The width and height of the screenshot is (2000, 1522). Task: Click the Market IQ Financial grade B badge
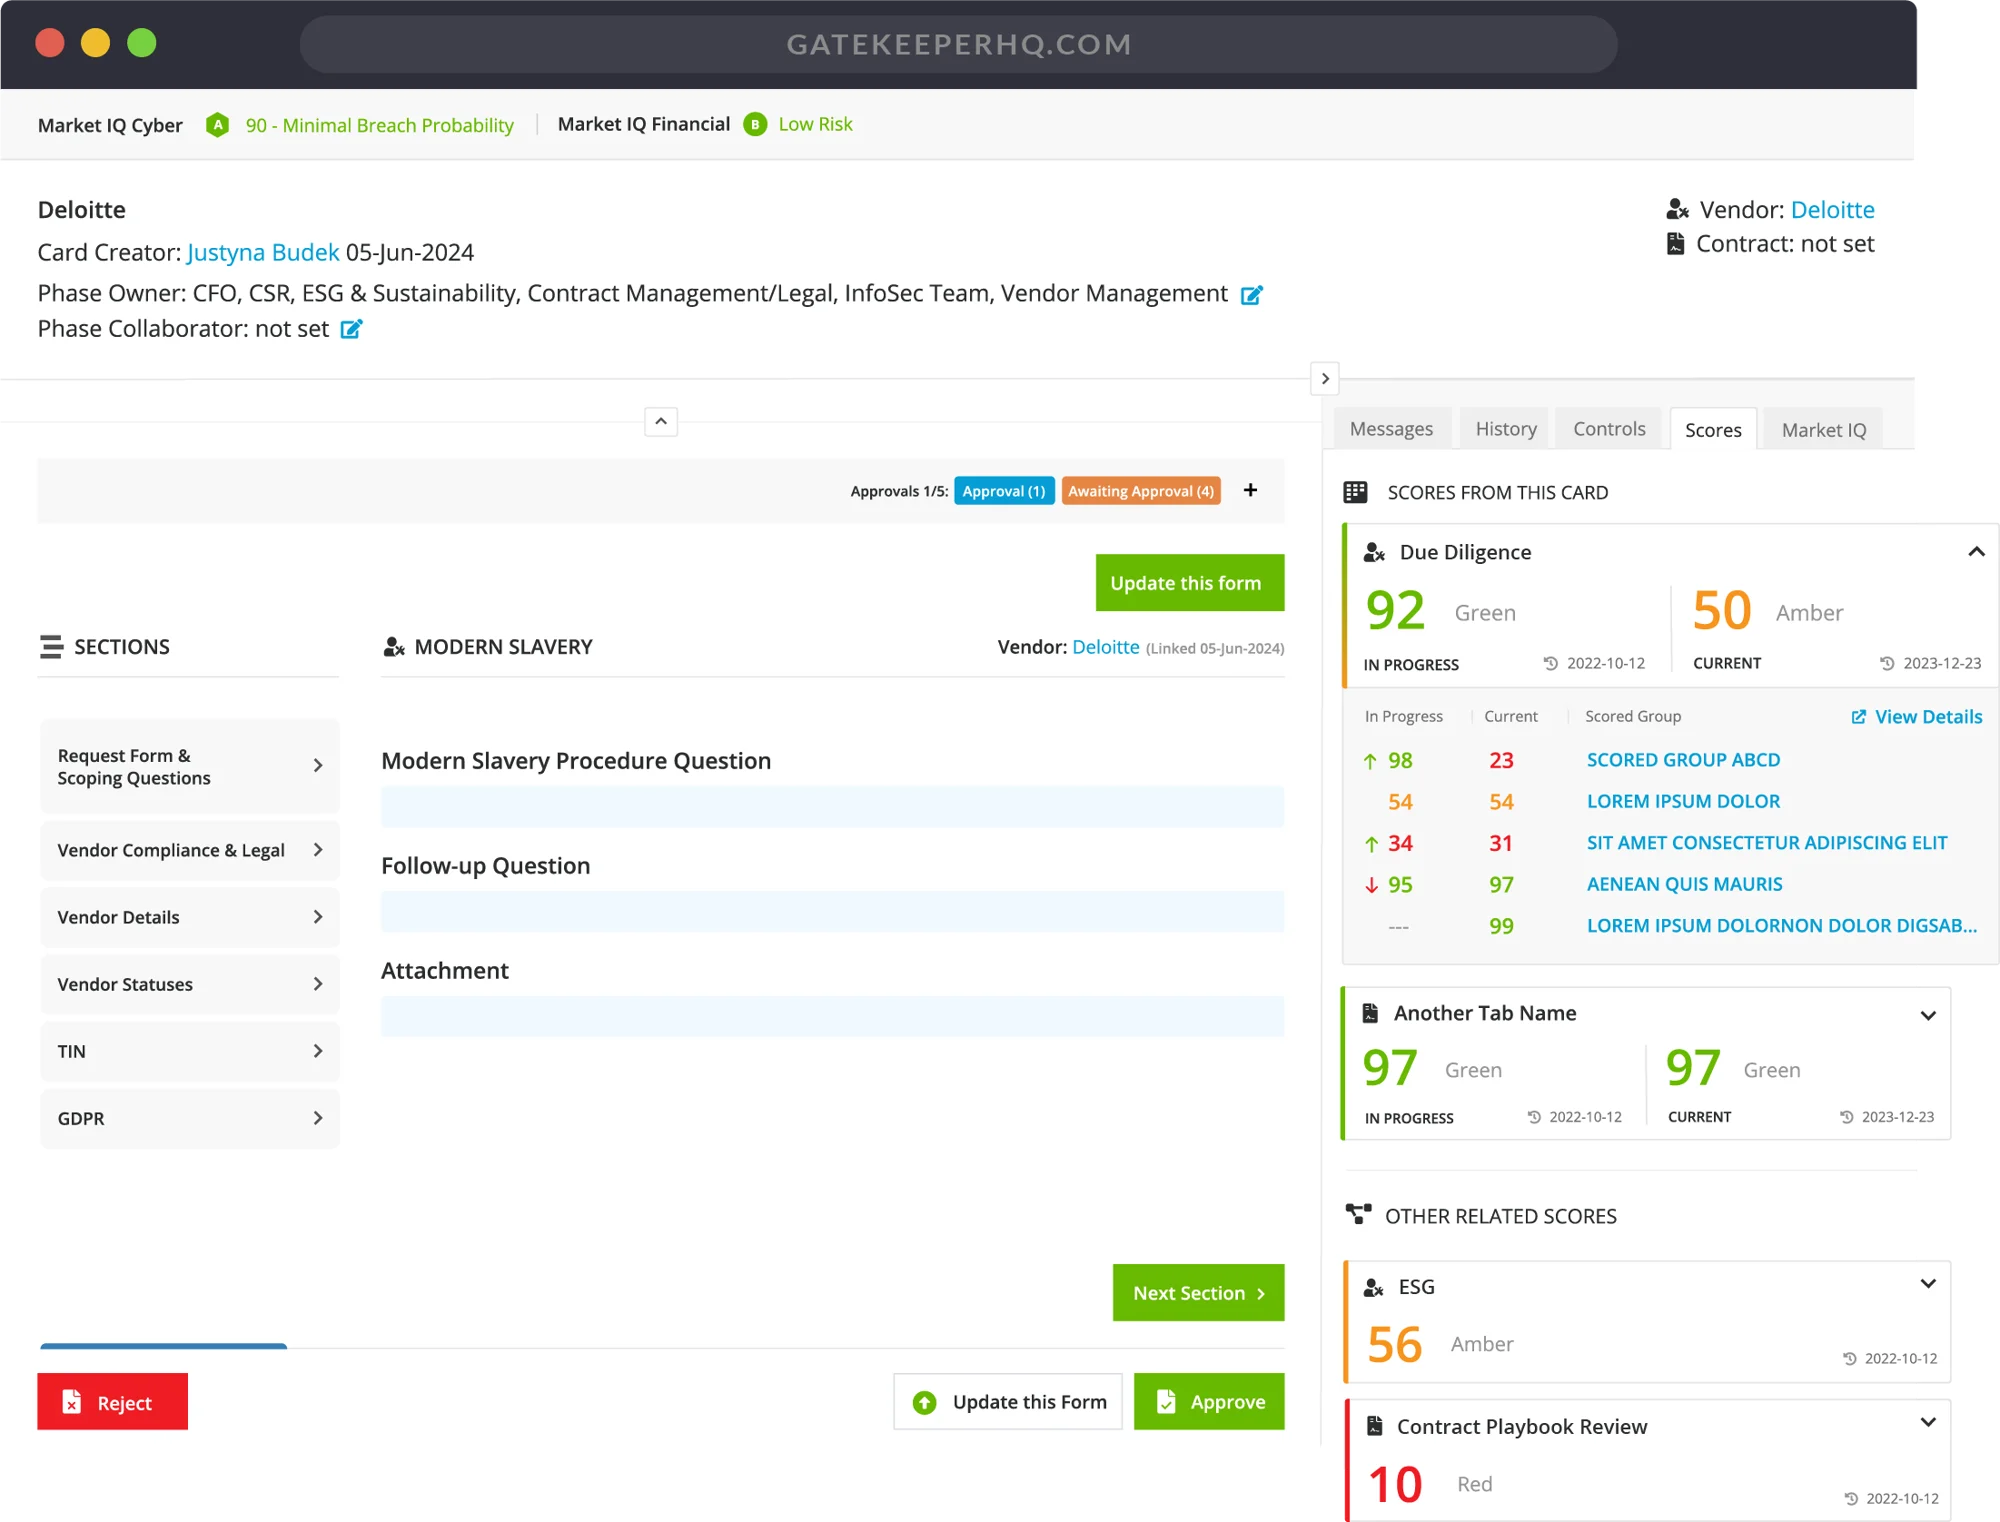(755, 125)
